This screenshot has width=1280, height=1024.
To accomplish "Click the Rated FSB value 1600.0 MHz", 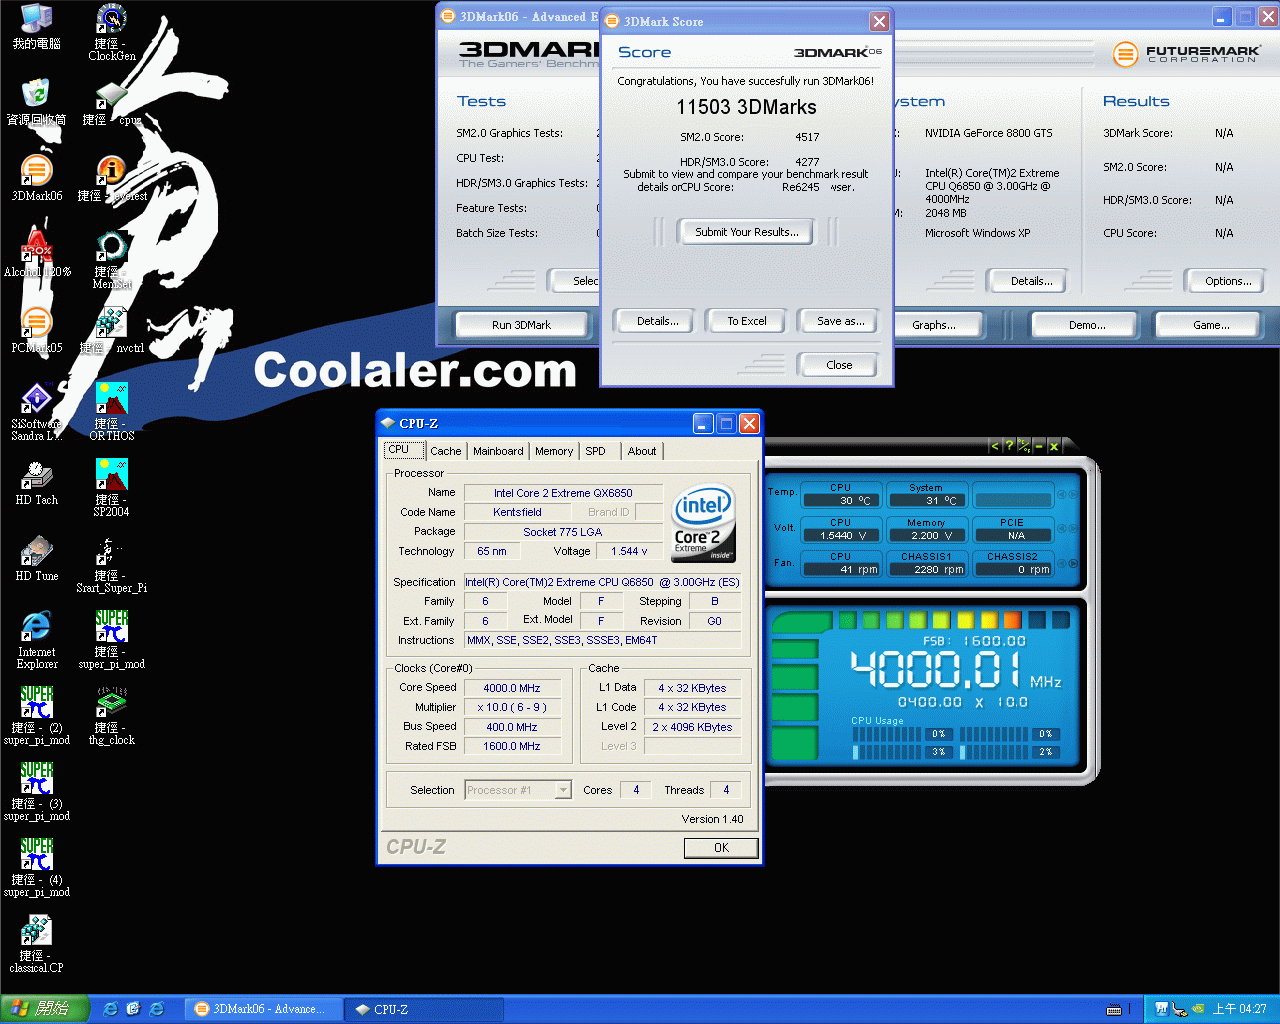I will click(x=512, y=746).
